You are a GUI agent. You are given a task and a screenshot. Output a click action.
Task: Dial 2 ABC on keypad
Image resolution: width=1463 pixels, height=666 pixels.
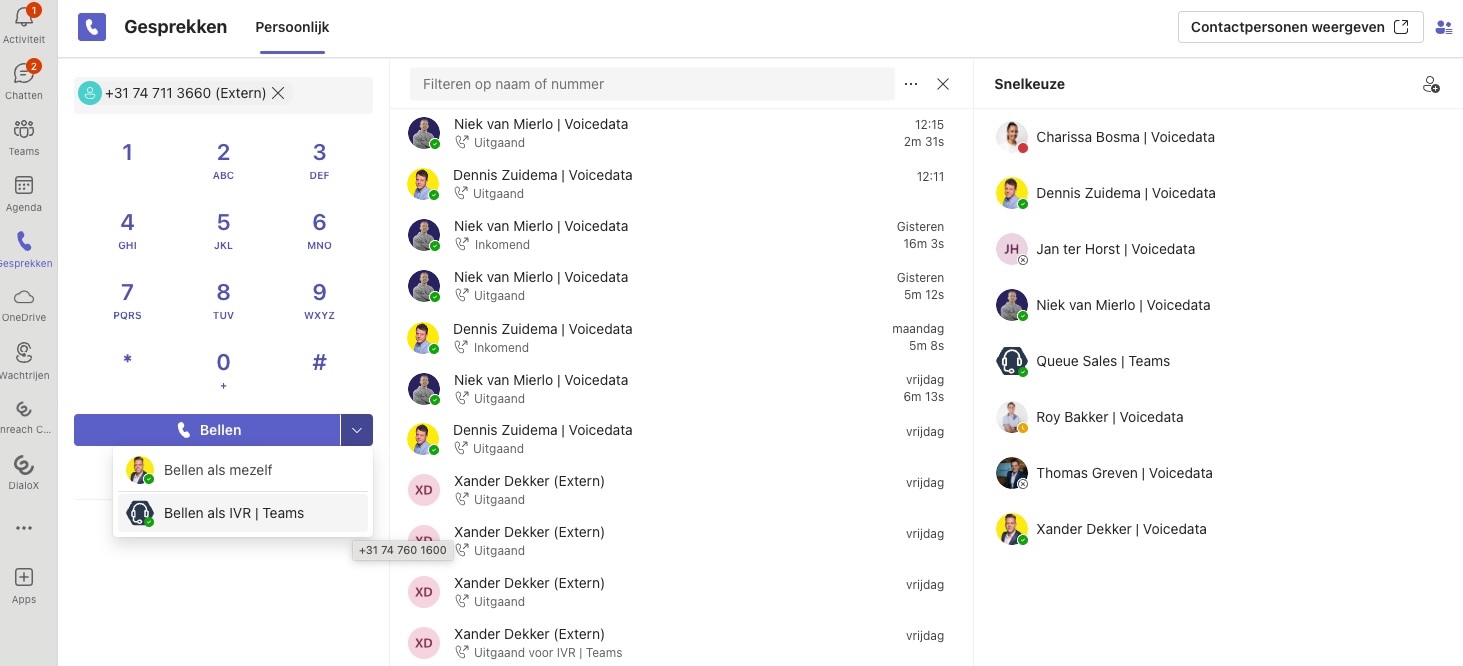tap(223, 161)
